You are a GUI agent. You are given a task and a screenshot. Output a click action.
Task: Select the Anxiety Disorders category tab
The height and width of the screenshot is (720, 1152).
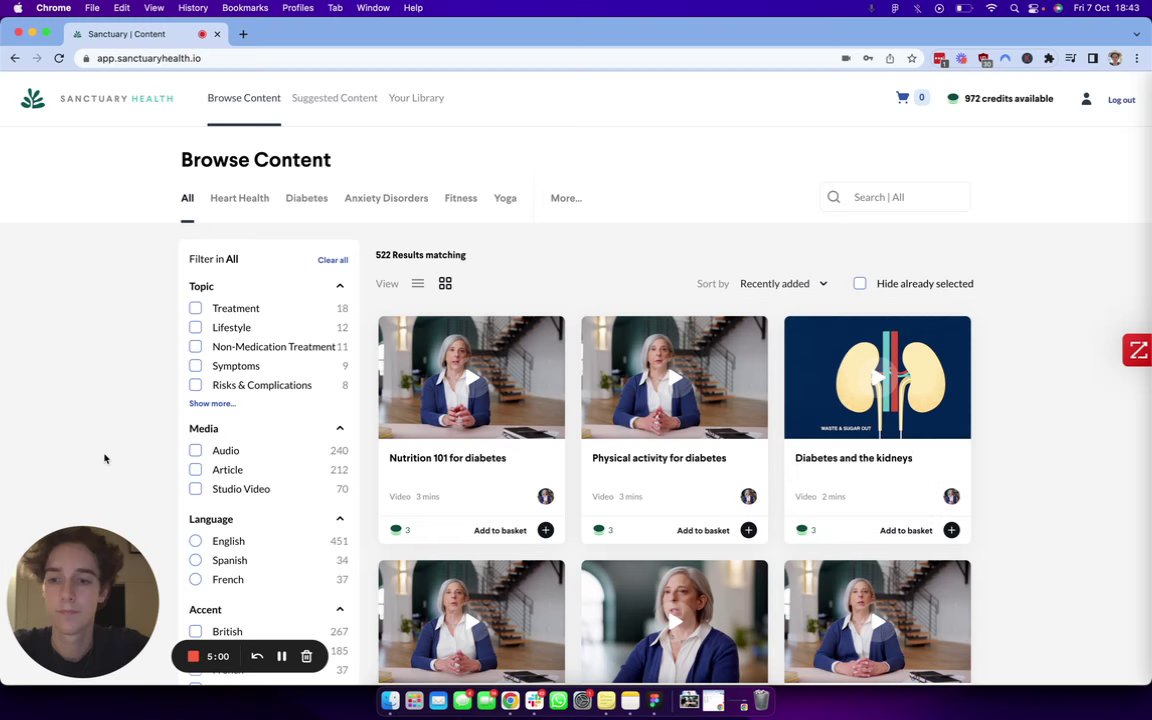pyautogui.click(x=386, y=198)
